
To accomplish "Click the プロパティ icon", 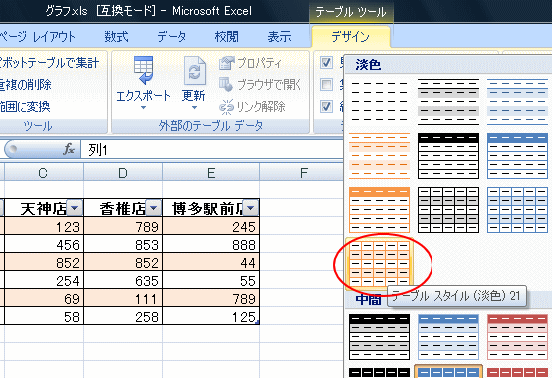I will point(226,63).
